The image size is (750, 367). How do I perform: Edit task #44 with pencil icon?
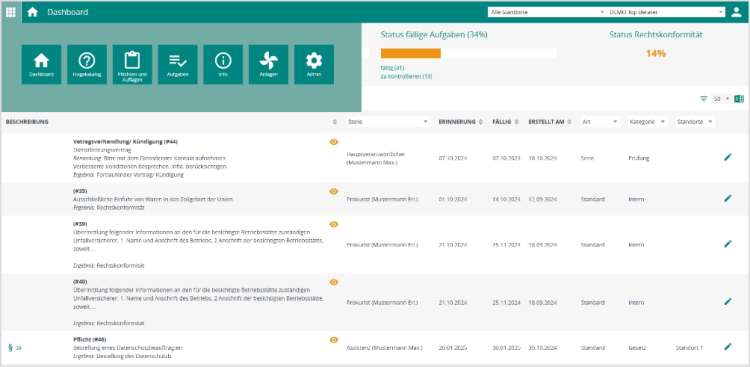pos(728,157)
